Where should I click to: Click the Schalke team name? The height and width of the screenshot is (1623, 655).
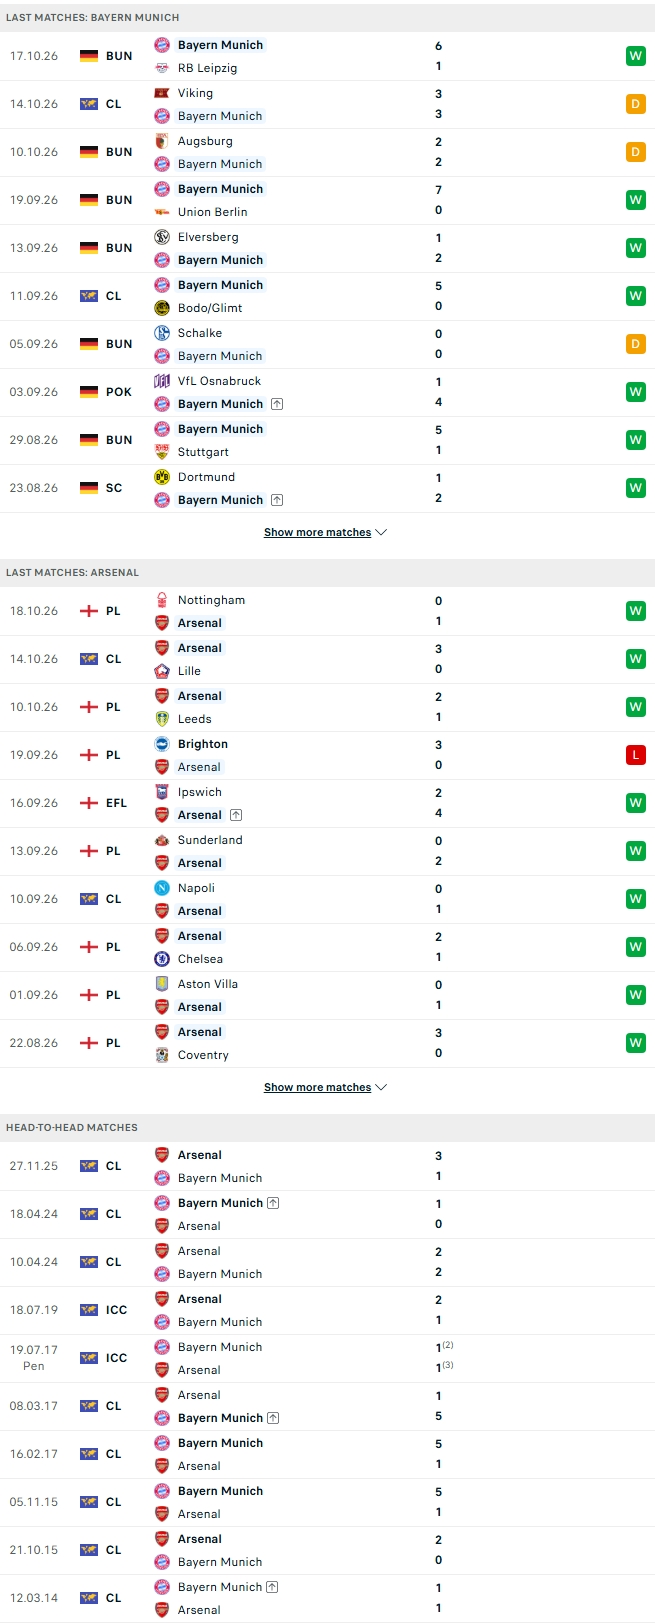[200, 333]
